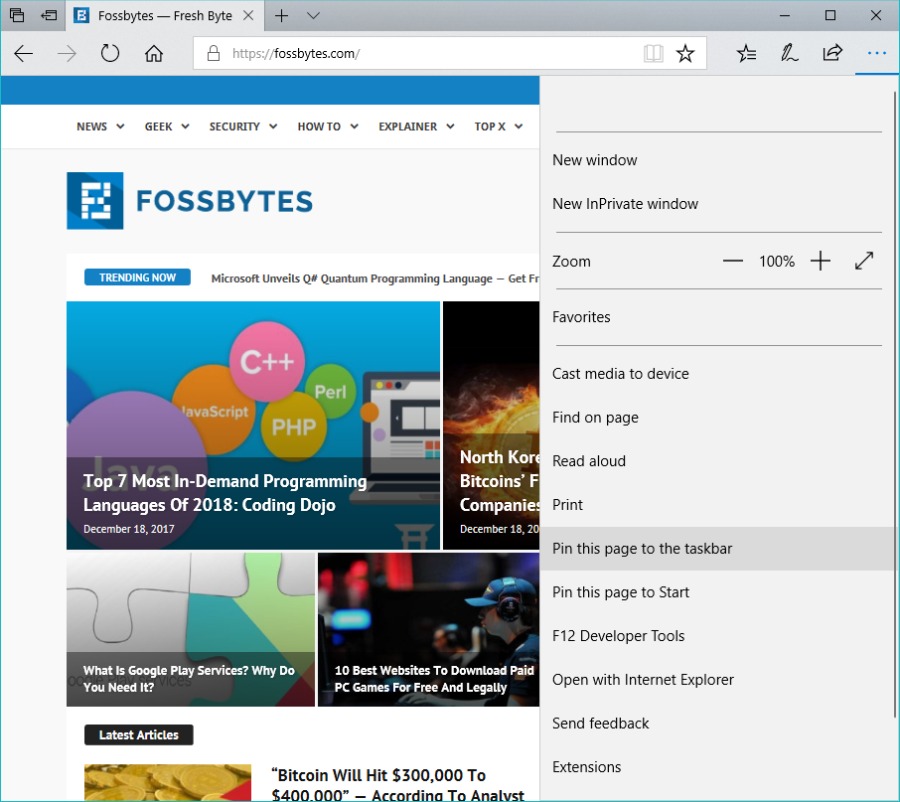Start a Web Note with the pen icon

(x=789, y=53)
